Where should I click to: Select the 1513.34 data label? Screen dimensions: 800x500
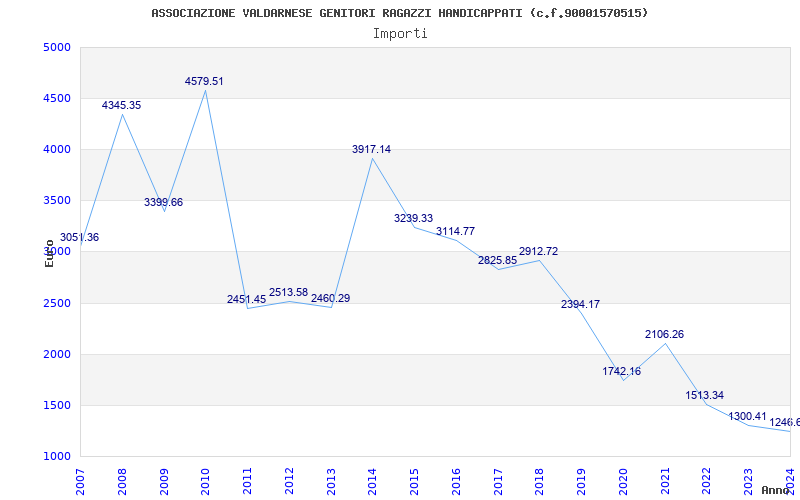click(x=704, y=395)
